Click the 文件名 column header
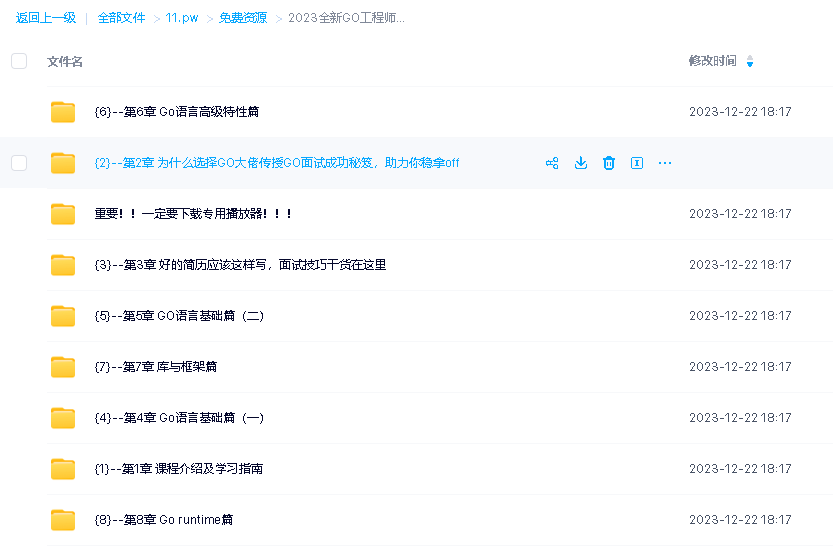The height and width of the screenshot is (554, 833). point(65,62)
